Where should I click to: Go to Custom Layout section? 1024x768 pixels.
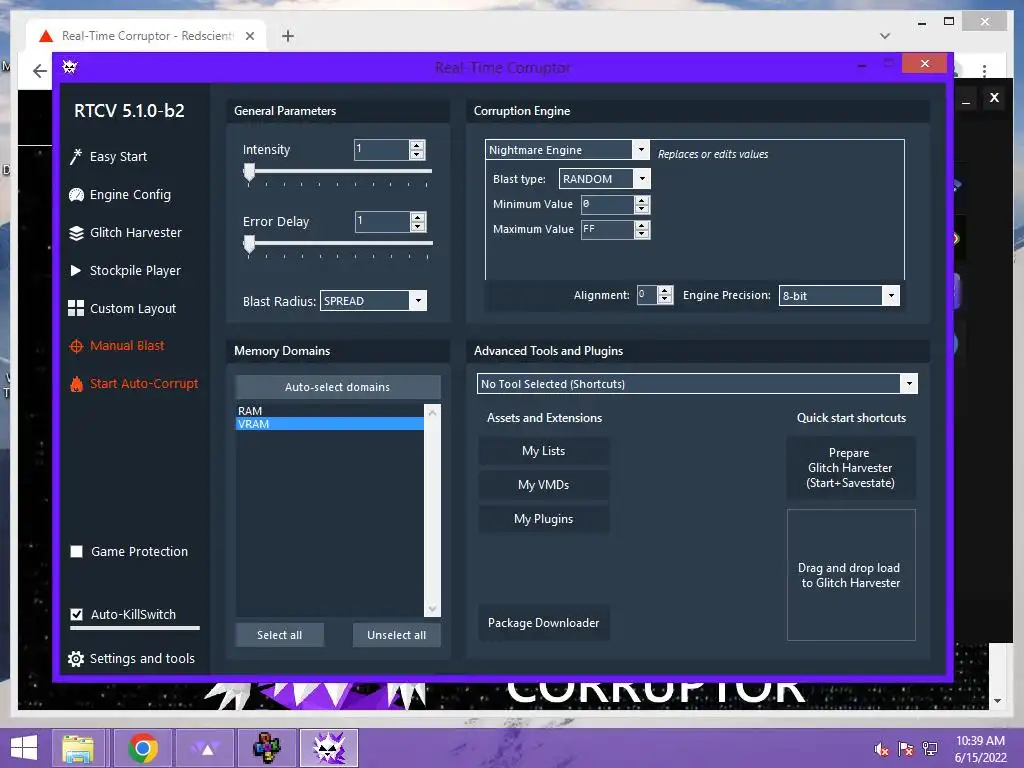[133, 308]
